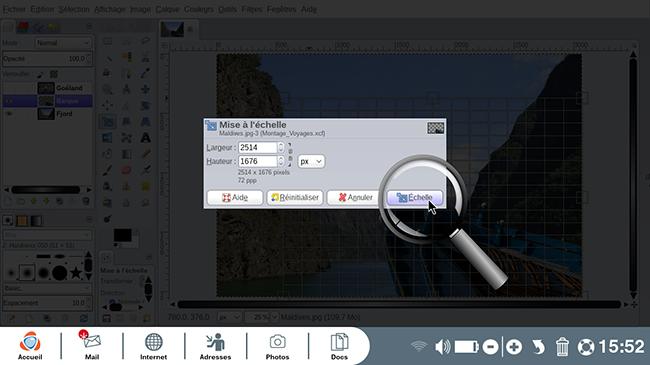Screen dimensions: 650x365
Task: Select the Goéland layer row
Action: tap(47, 88)
